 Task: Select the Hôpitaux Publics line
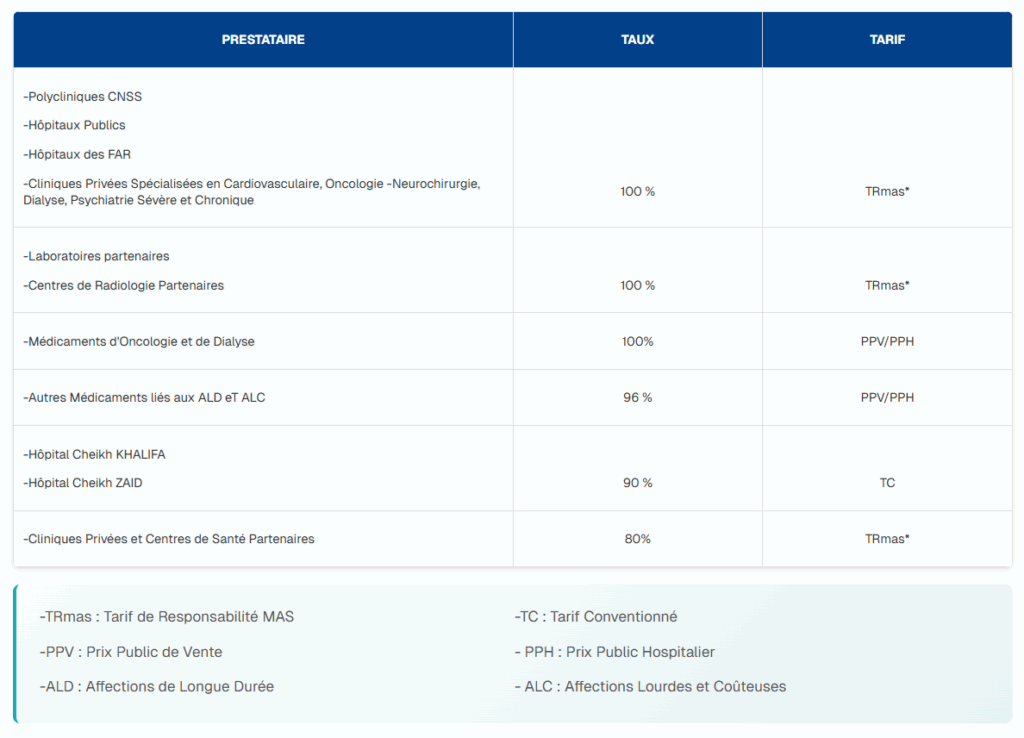point(75,126)
